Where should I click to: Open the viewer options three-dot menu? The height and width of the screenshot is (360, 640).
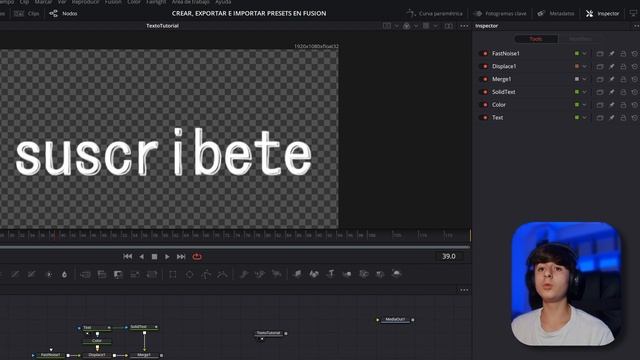pyautogui.click(x=464, y=26)
